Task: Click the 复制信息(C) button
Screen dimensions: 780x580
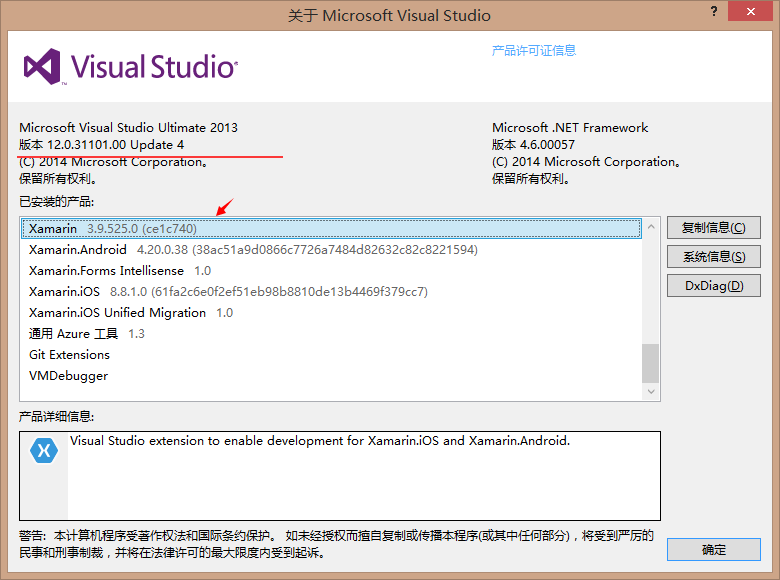Action: (713, 228)
